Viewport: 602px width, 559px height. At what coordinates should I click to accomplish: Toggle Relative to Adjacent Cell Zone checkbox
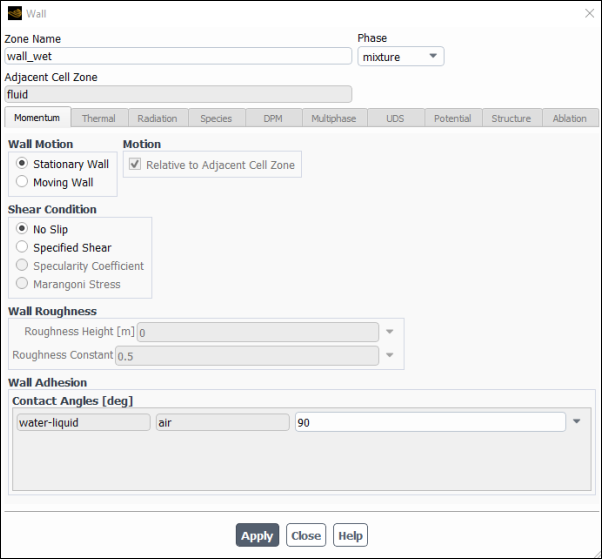(x=135, y=164)
